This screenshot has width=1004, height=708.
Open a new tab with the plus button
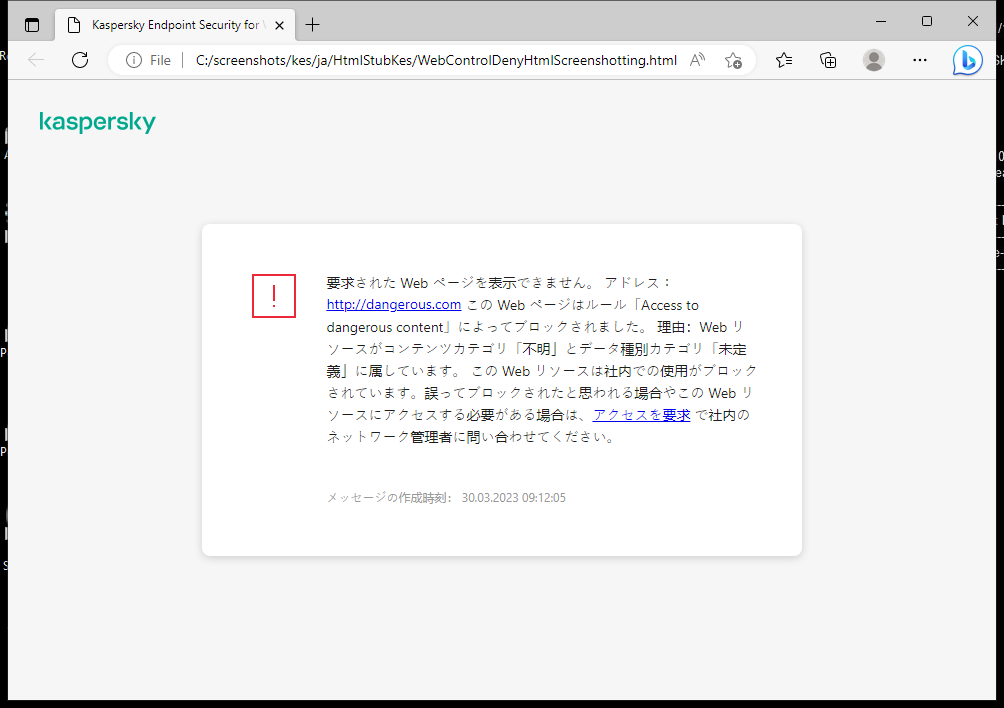tap(311, 24)
